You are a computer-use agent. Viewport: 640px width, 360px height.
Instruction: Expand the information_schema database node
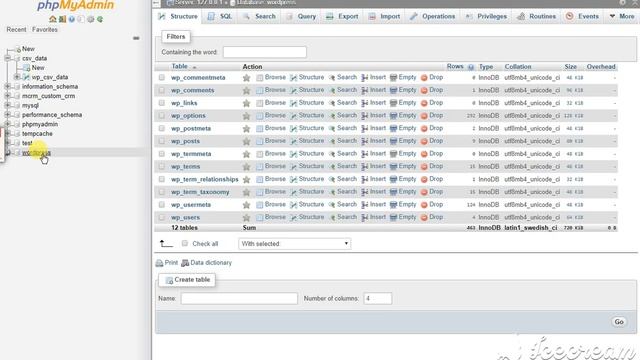[7, 87]
